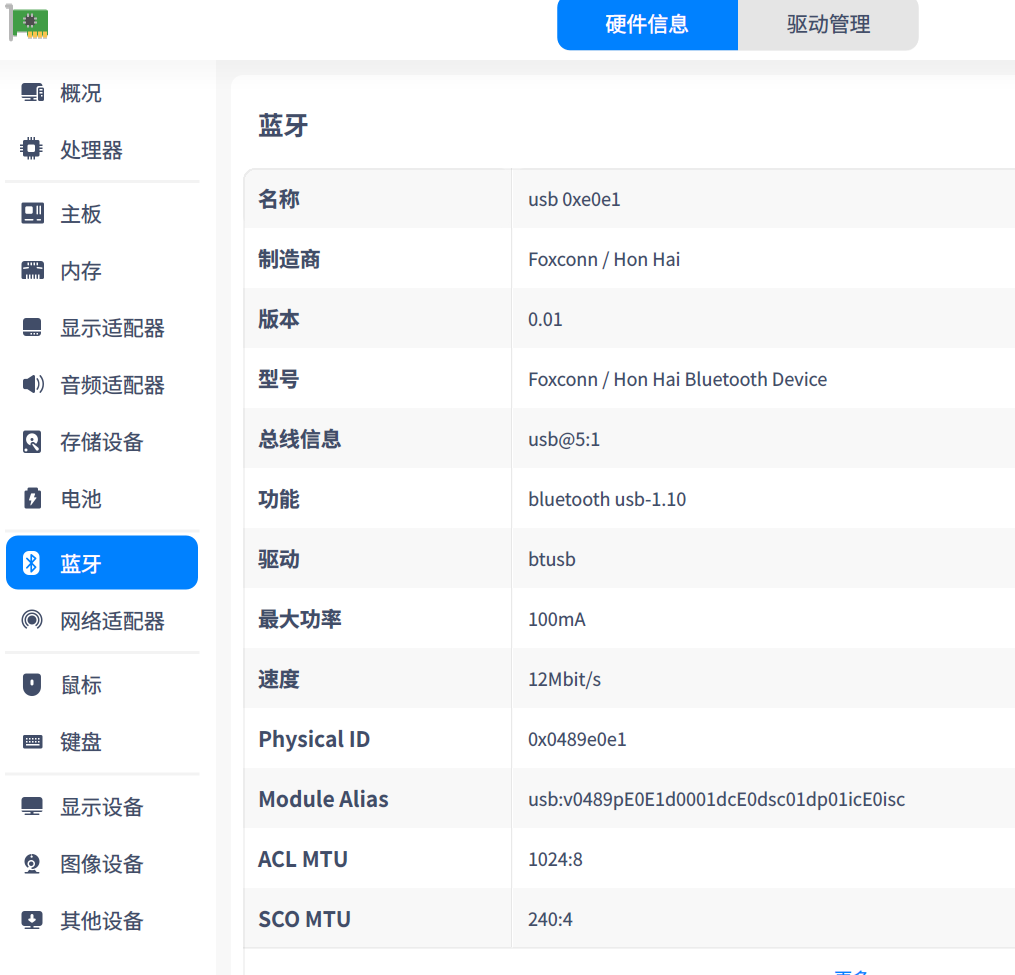Click the 显示设备 monitor icon
Image resolution: width=1015 pixels, height=975 pixels.
pos(32,806)
